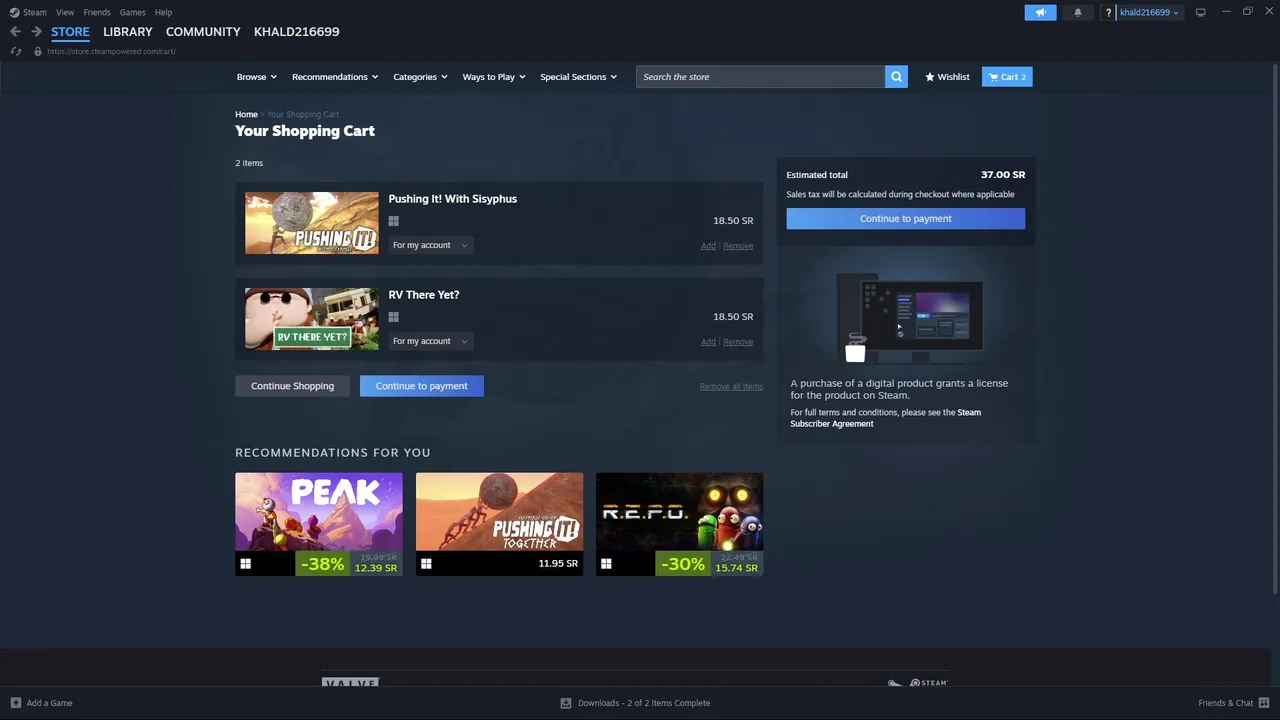
Task: Open the PEAK recommendation image
Action: (x=319, y=512)
